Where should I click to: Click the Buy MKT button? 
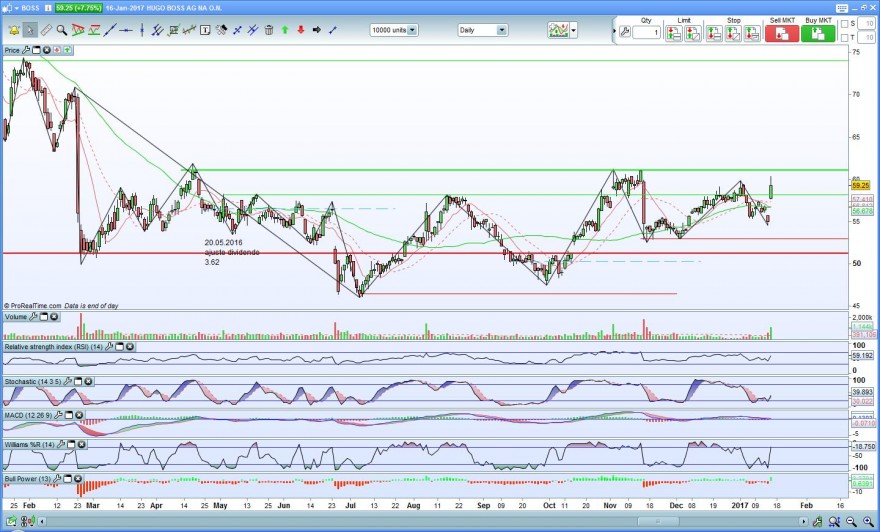[818, 34]
